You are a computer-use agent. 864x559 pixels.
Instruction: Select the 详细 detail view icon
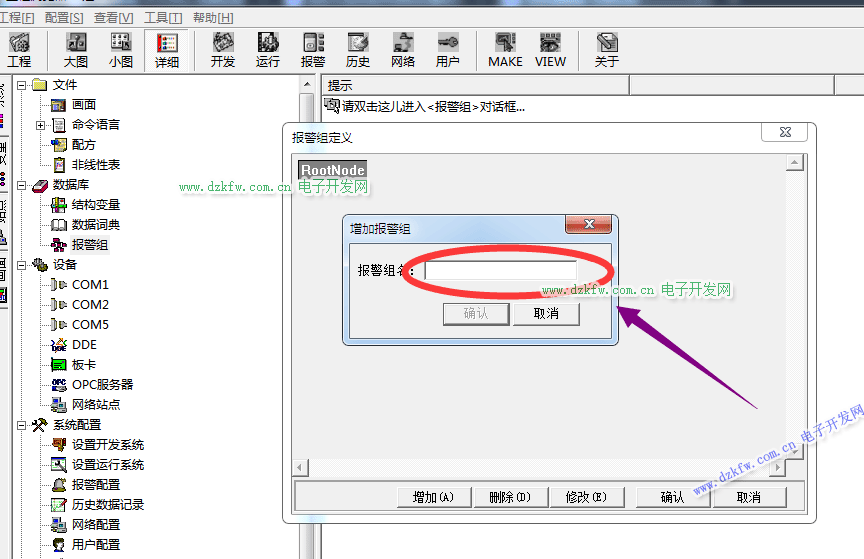[167, 50]
